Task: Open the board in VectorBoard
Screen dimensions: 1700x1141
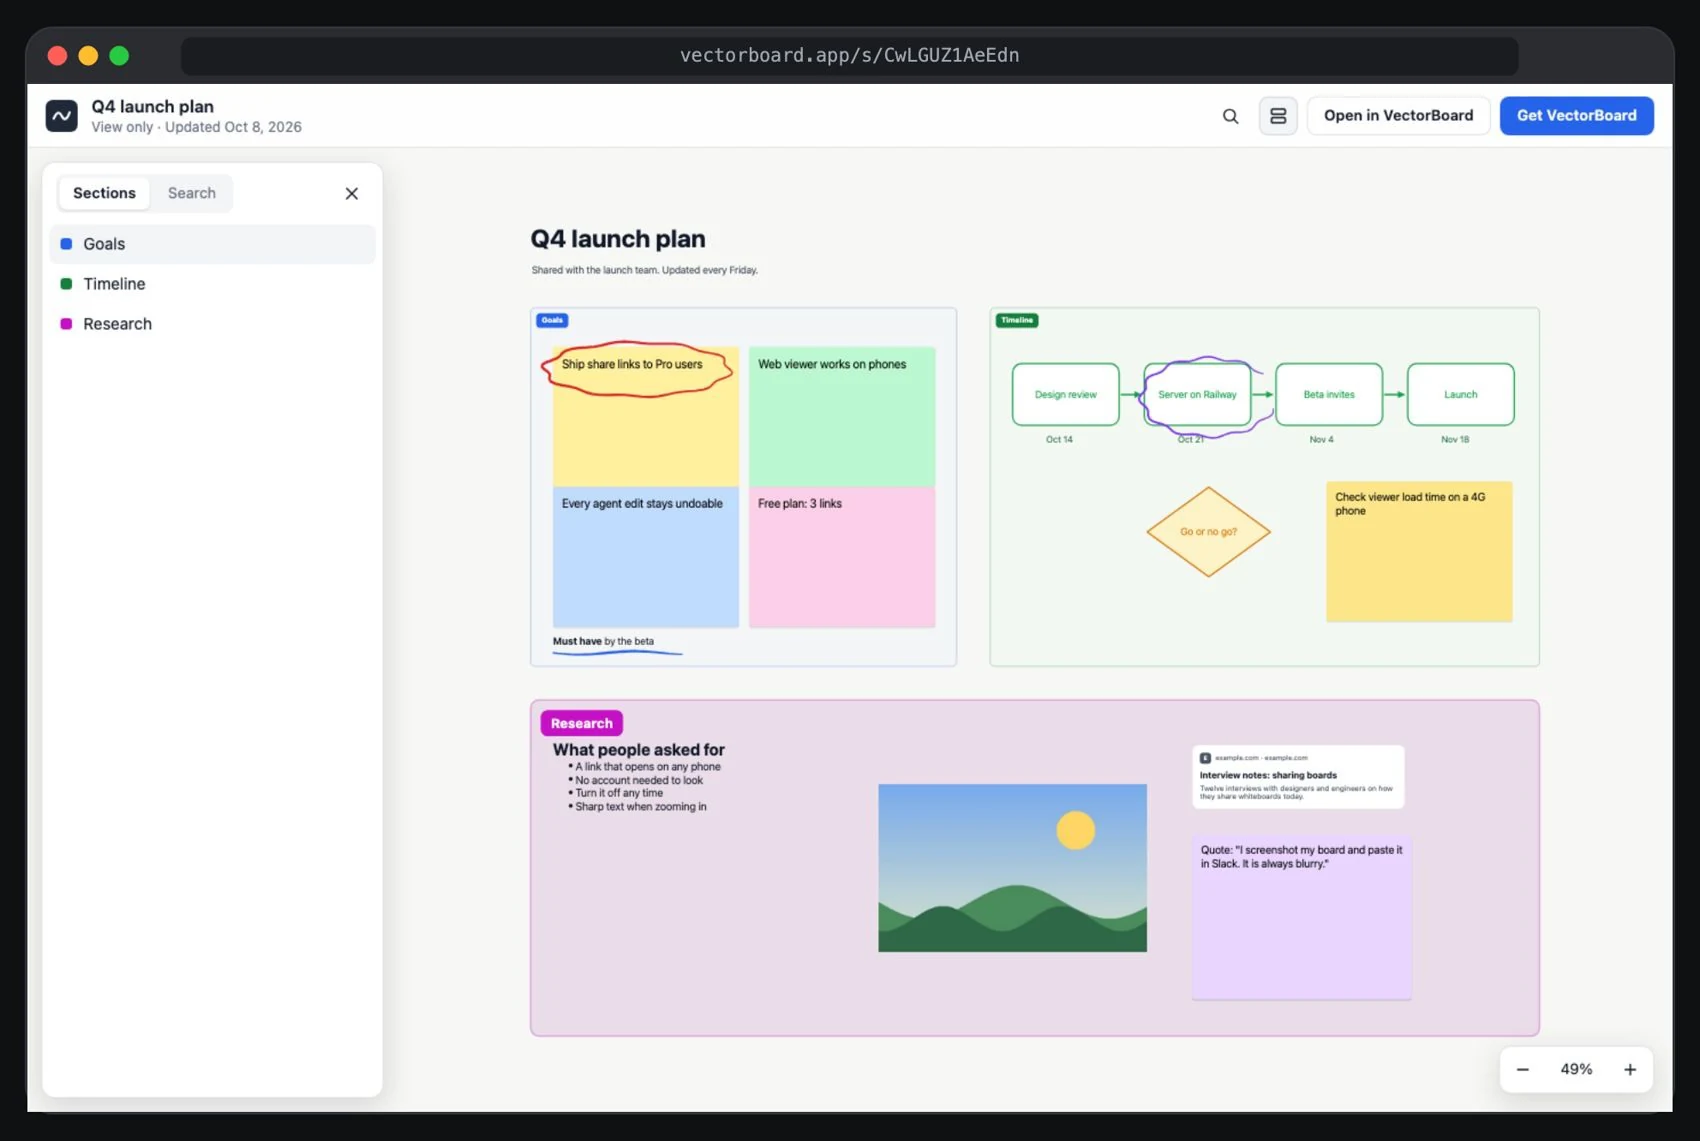Action: [1398, 116]
